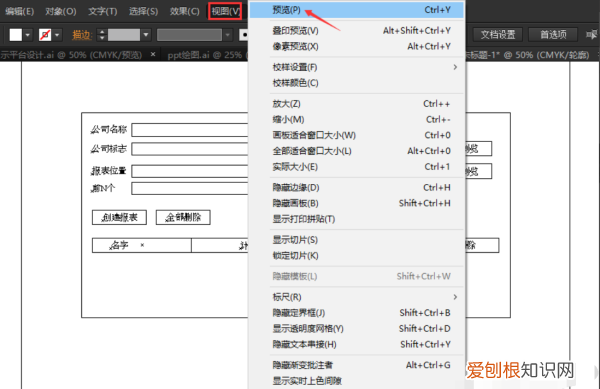Switch to the 示平台设计.ai document tab
Image resolution: width=600 pixels, height=389 pixels.
coord(71,55)
